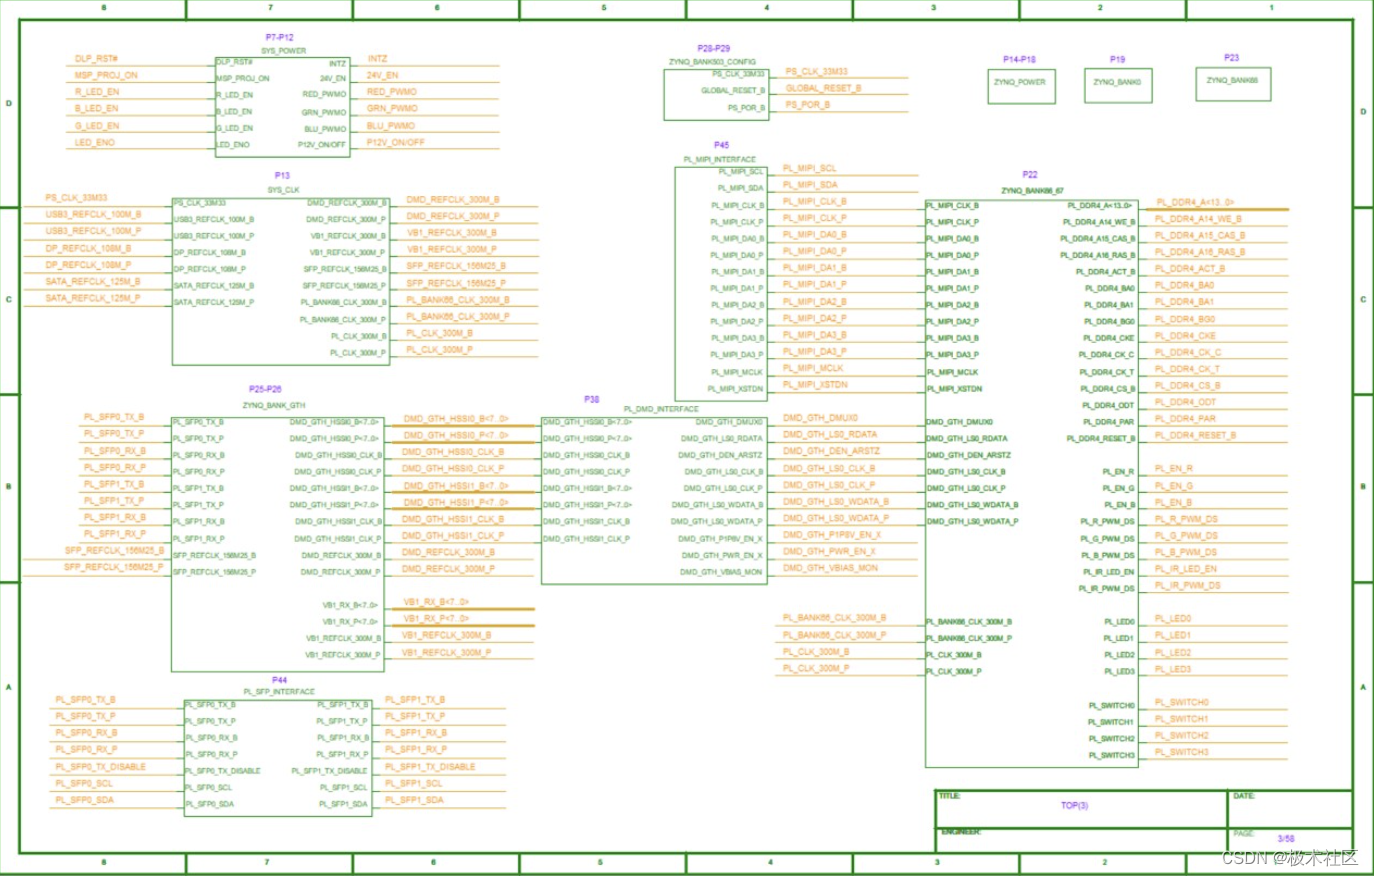Image resolution: width=1374 pixels, height=876 pixels.
Task: Click the green PL_DDR4_ODT pin name
Action: tap(1108, 406)
